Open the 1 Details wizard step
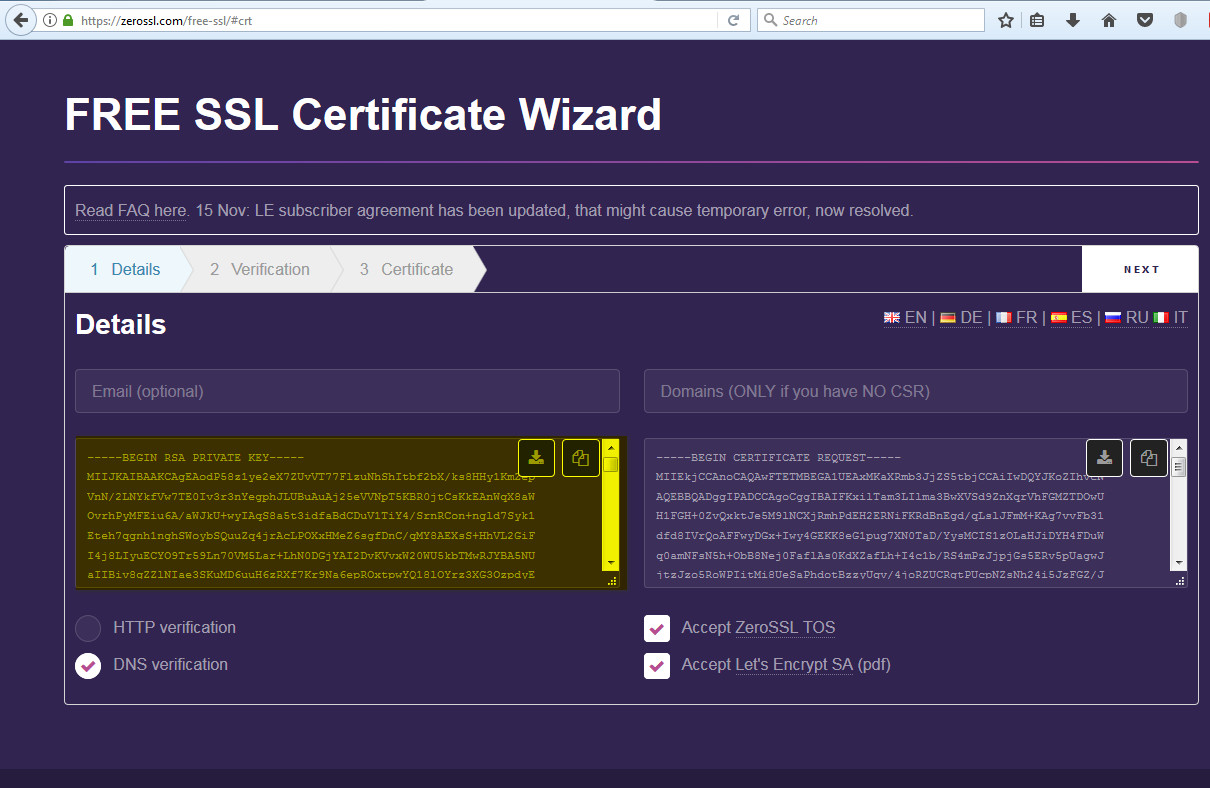The image size is (1210, 788). (x=125, y=269)
